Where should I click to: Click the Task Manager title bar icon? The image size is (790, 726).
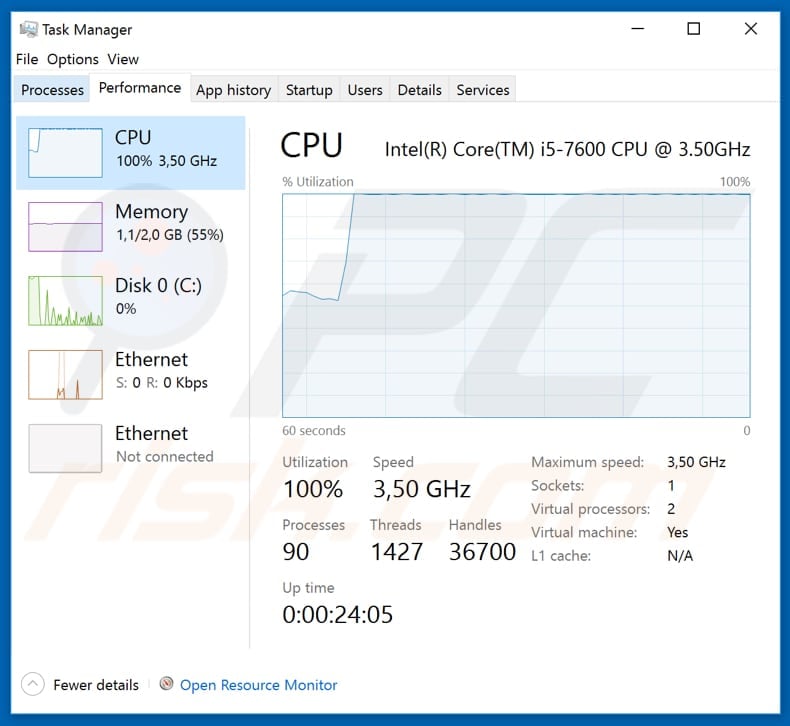click(x=28, y=29)
